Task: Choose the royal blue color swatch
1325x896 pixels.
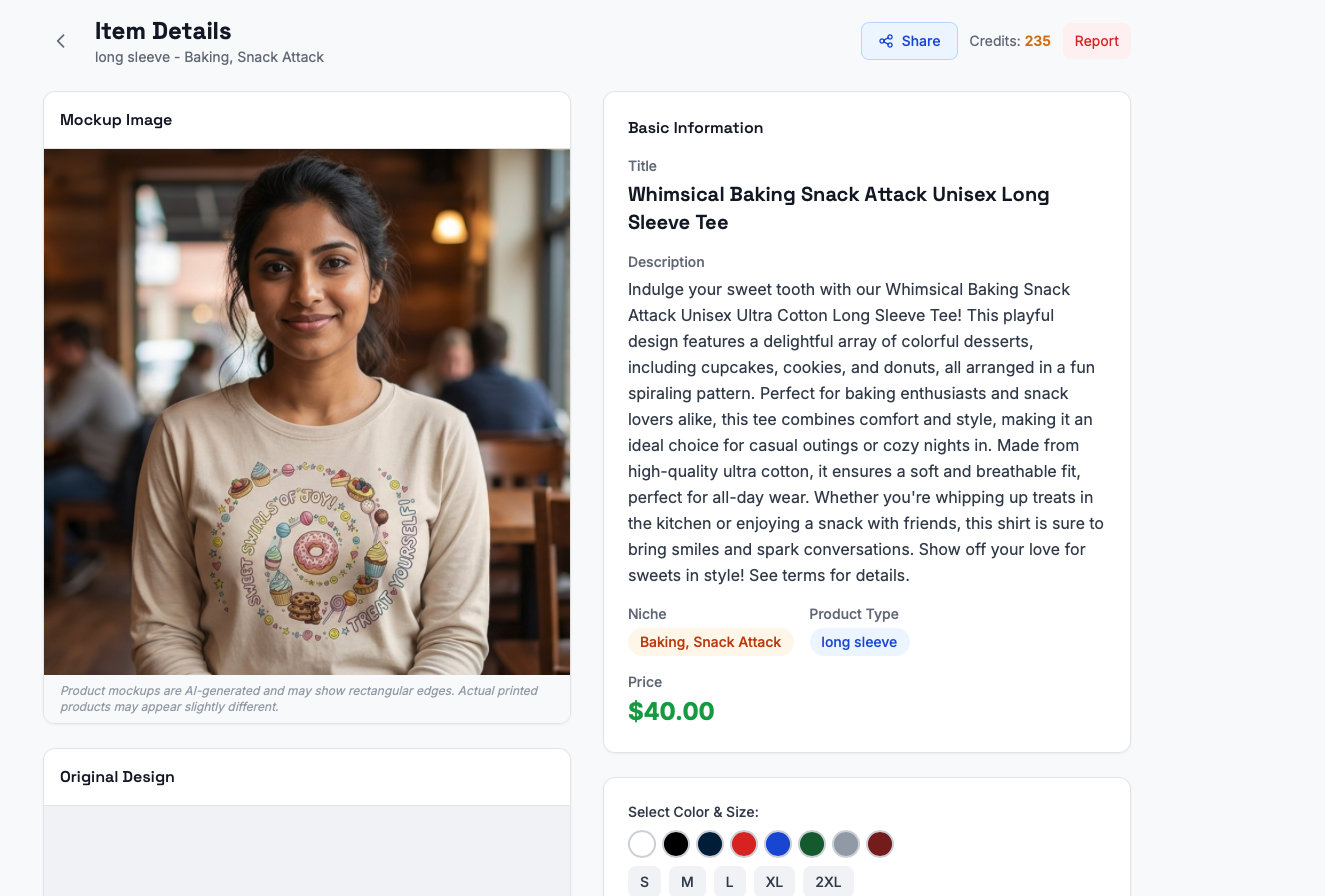Action: tap(778, 844)
